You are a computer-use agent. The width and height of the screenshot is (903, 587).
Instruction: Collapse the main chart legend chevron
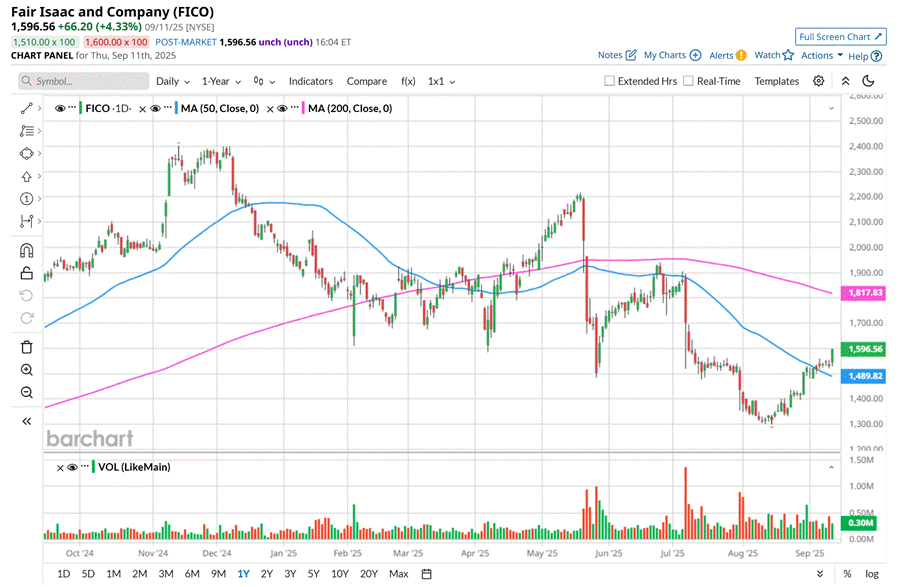click(x=831, y=108)
